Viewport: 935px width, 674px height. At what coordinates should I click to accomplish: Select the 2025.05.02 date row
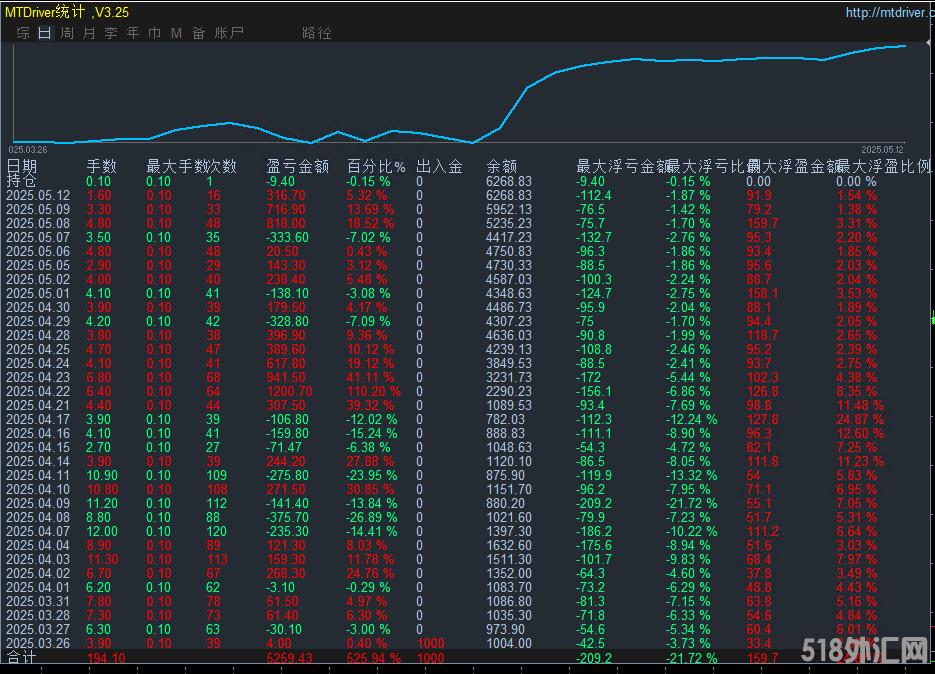click(x=468, y=279)
